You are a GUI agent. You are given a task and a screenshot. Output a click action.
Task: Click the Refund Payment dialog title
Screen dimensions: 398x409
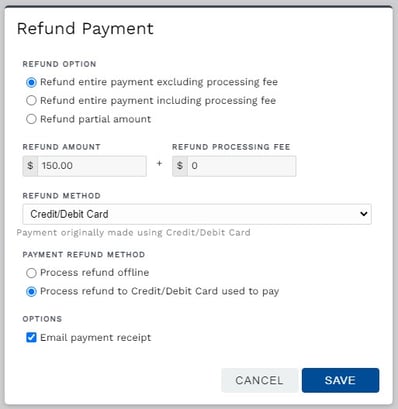(85, 29)
